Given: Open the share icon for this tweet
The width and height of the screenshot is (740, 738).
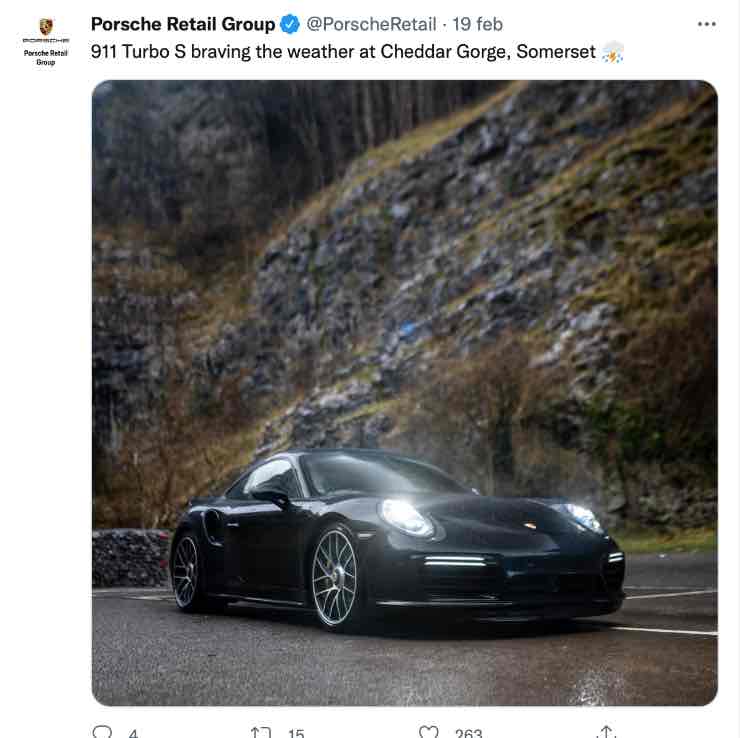Looking at the screenshot, I should (606, 732).
